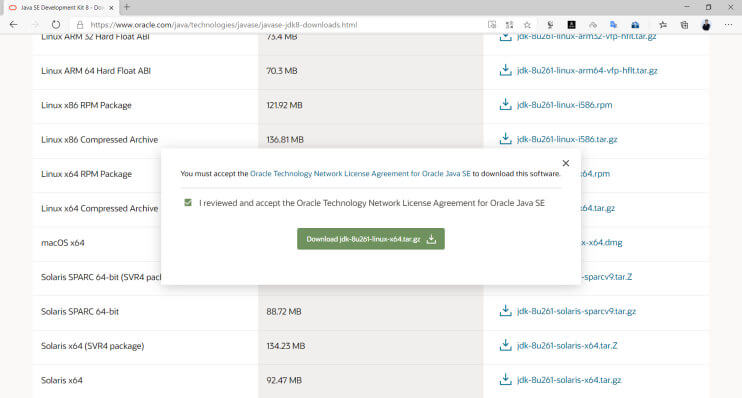Download jdk-8u261-linux-i586.tar.gz link
This screenshot has width=742, height=398.
pyautogui.click(x=567, y=139)
